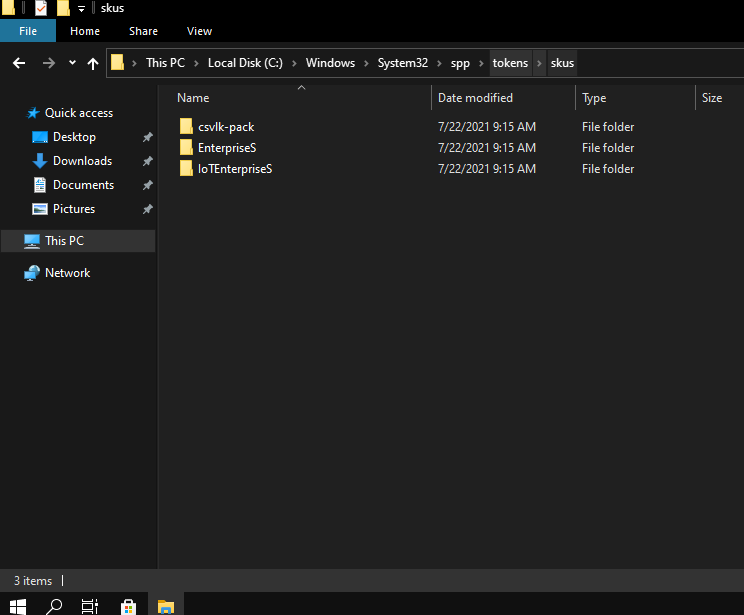Launch Microsoft Store from taskbar
This screenshot has width=744, height=615.
[x=129, y=606]
